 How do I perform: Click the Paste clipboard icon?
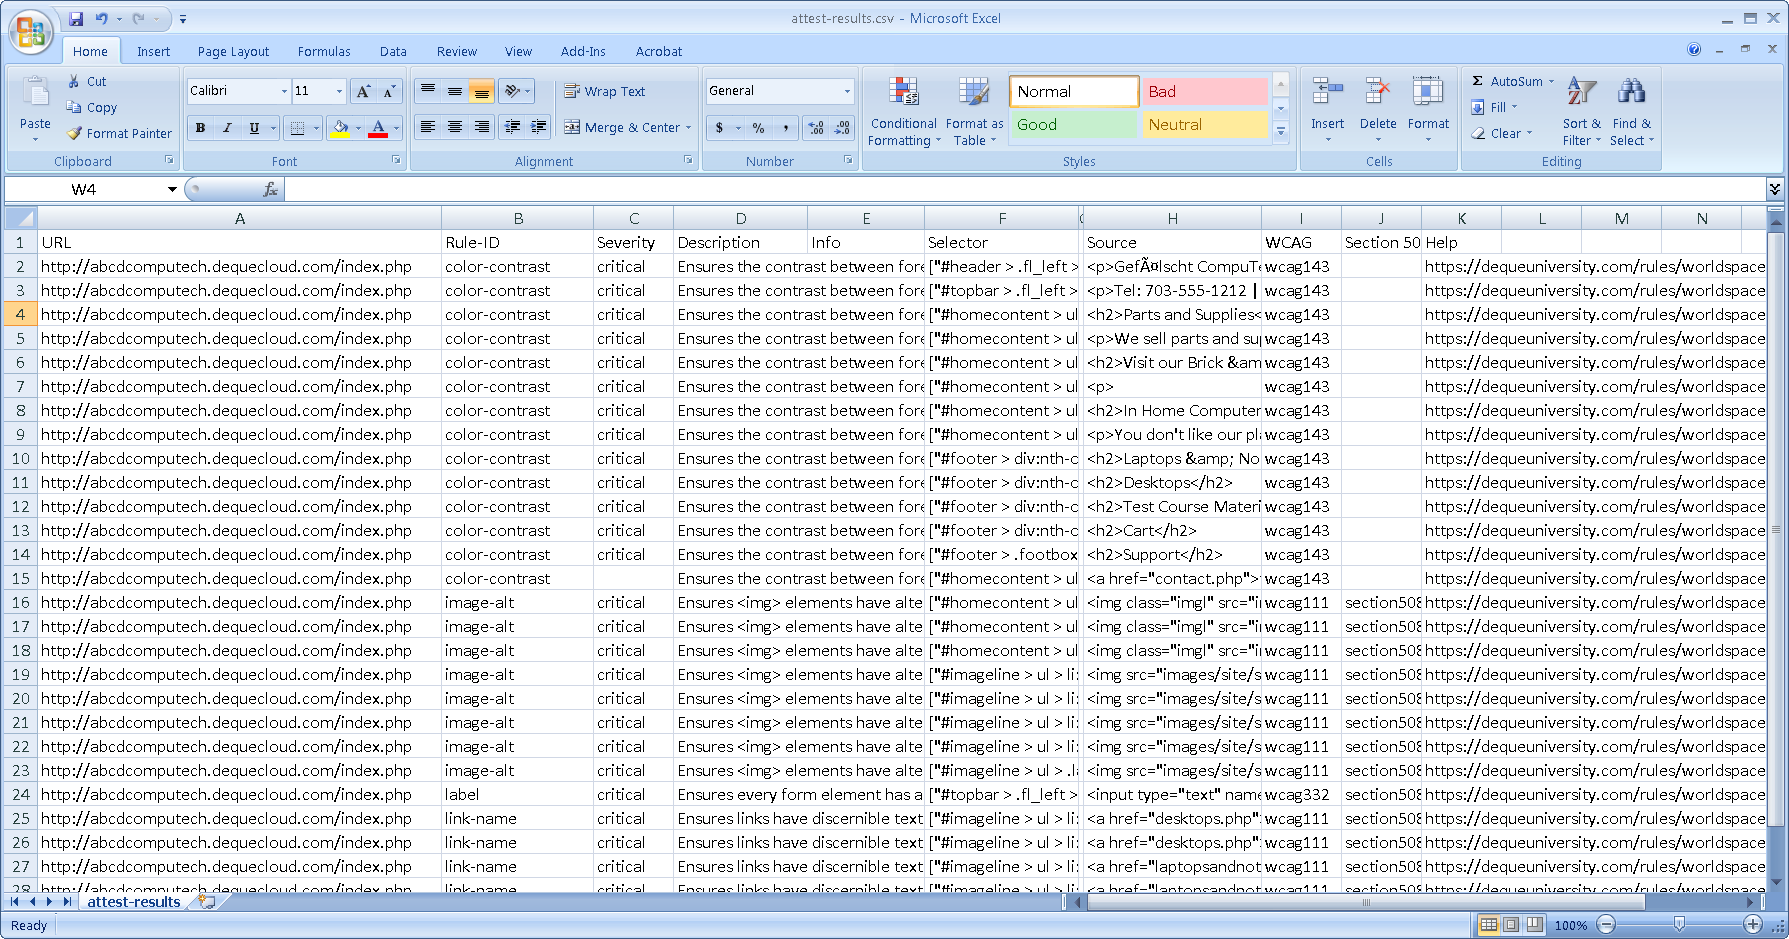(35, 93)
